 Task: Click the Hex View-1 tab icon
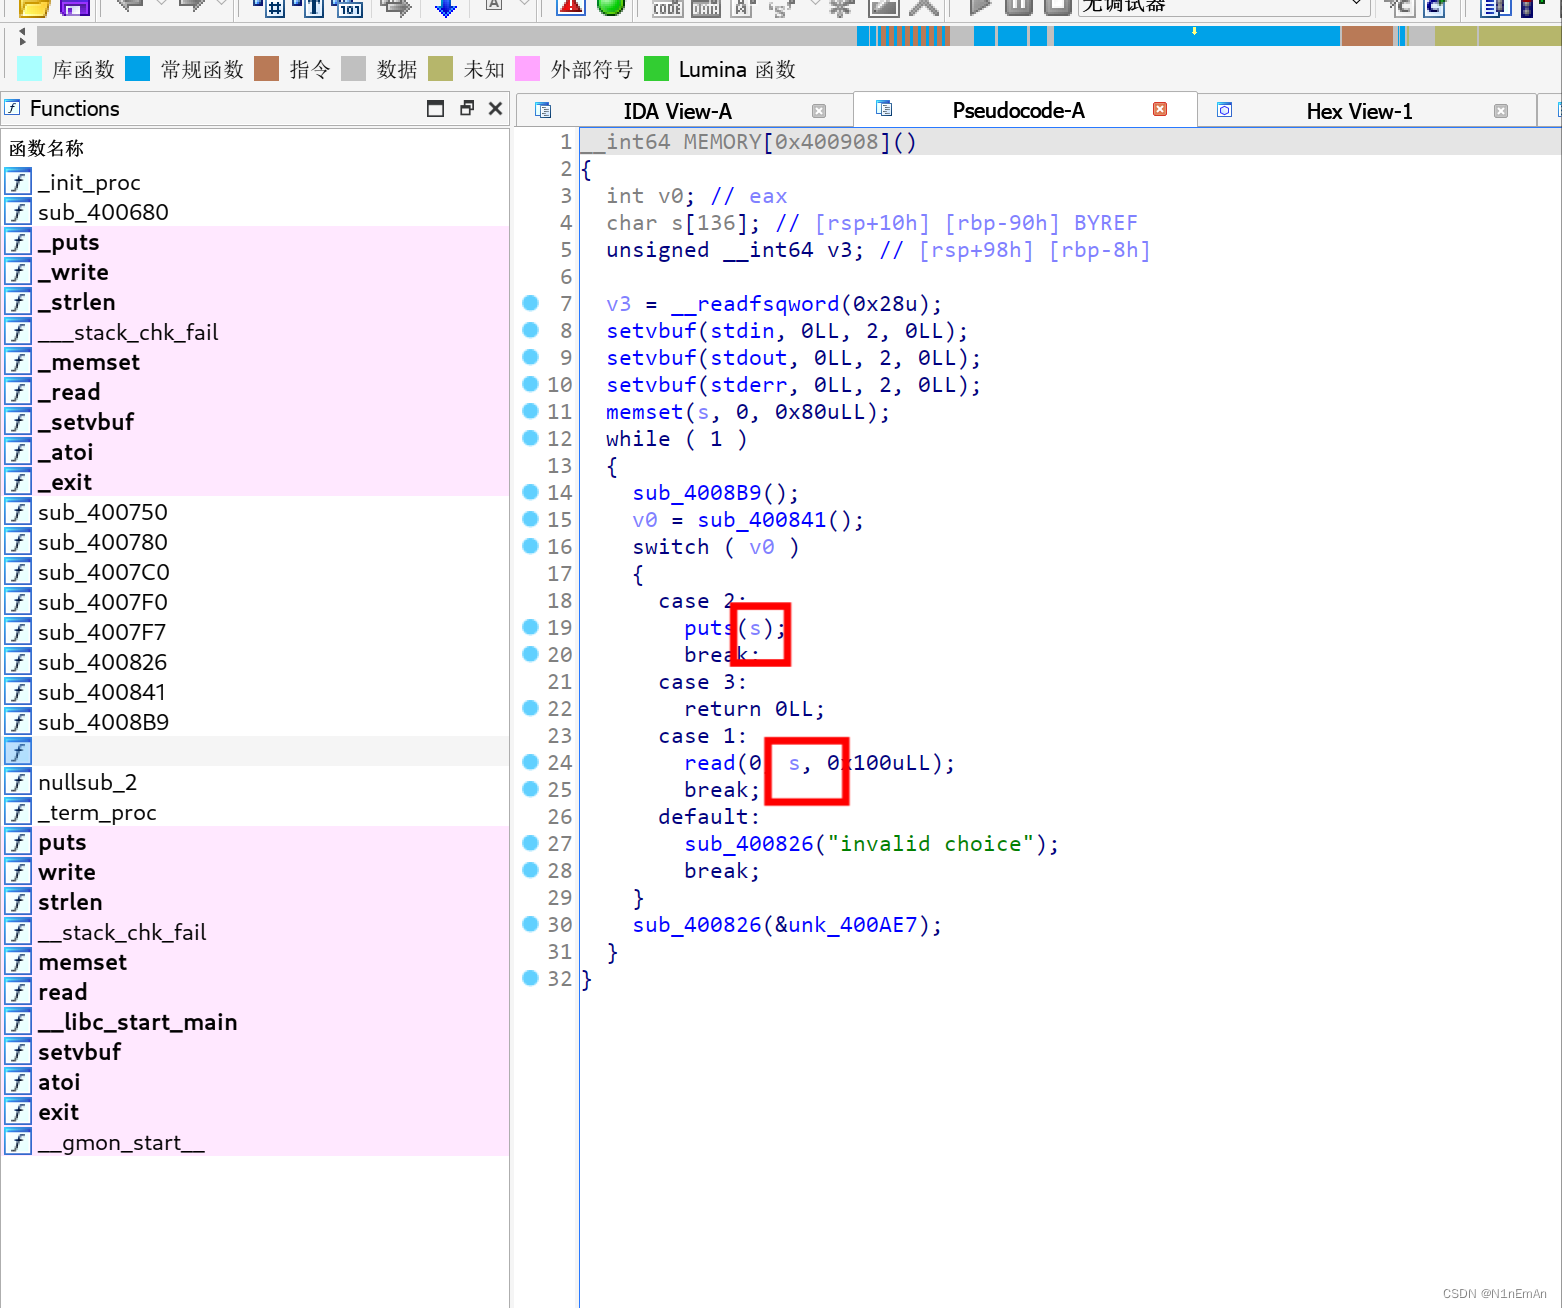point(1224,110)
